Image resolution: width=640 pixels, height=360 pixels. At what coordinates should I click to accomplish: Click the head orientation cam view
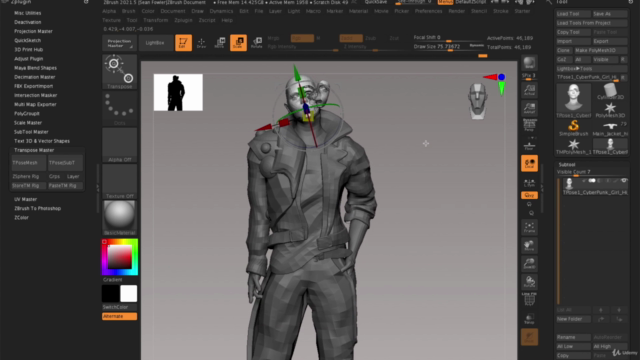tap(477, 101)
